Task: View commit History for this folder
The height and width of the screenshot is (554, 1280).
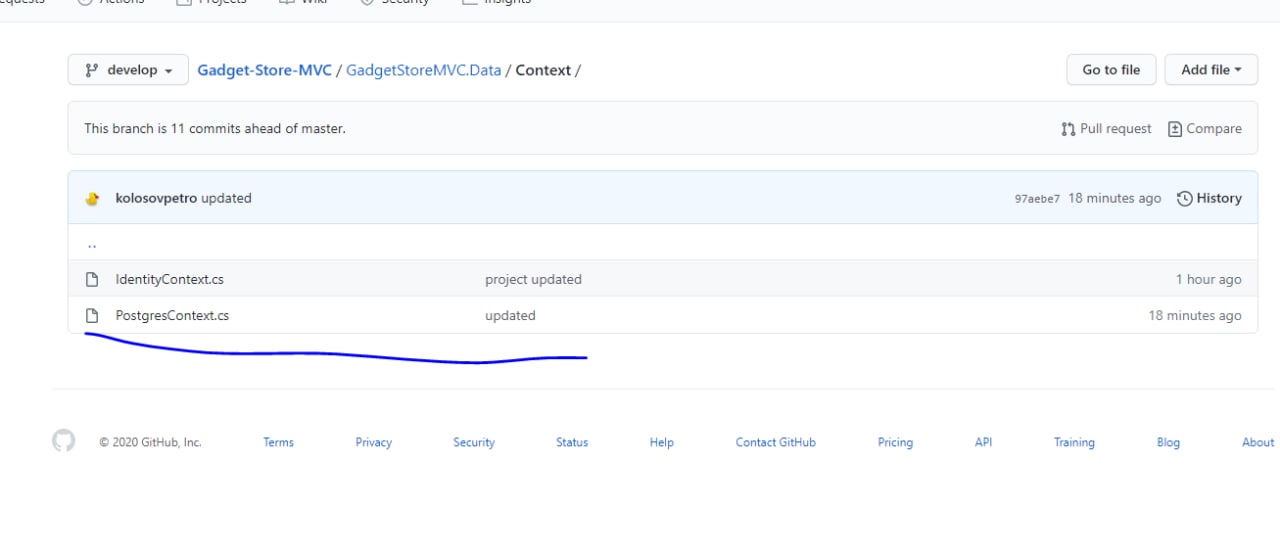Action: point(1209,198)
